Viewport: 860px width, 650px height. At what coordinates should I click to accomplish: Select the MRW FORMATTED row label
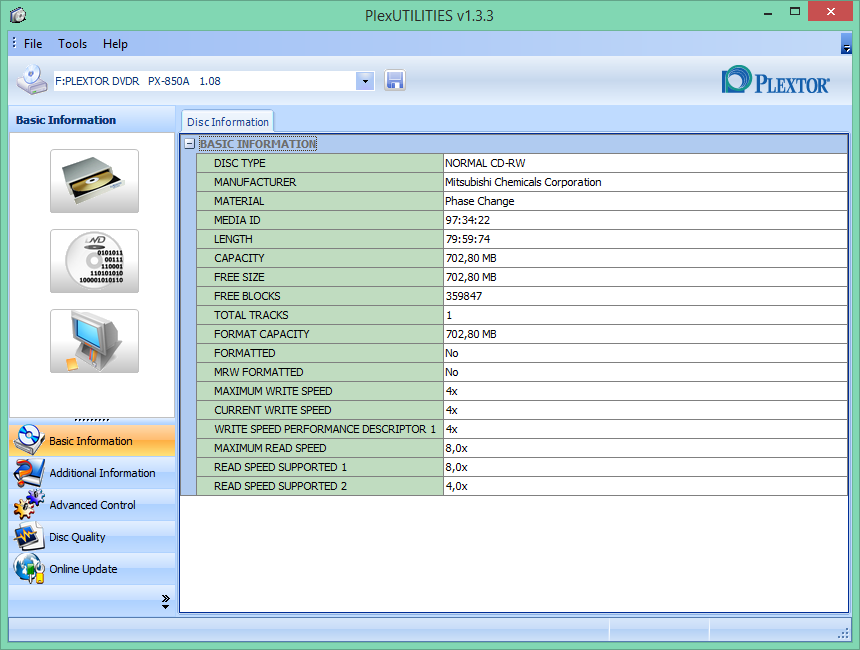click(x=258, y=372)
